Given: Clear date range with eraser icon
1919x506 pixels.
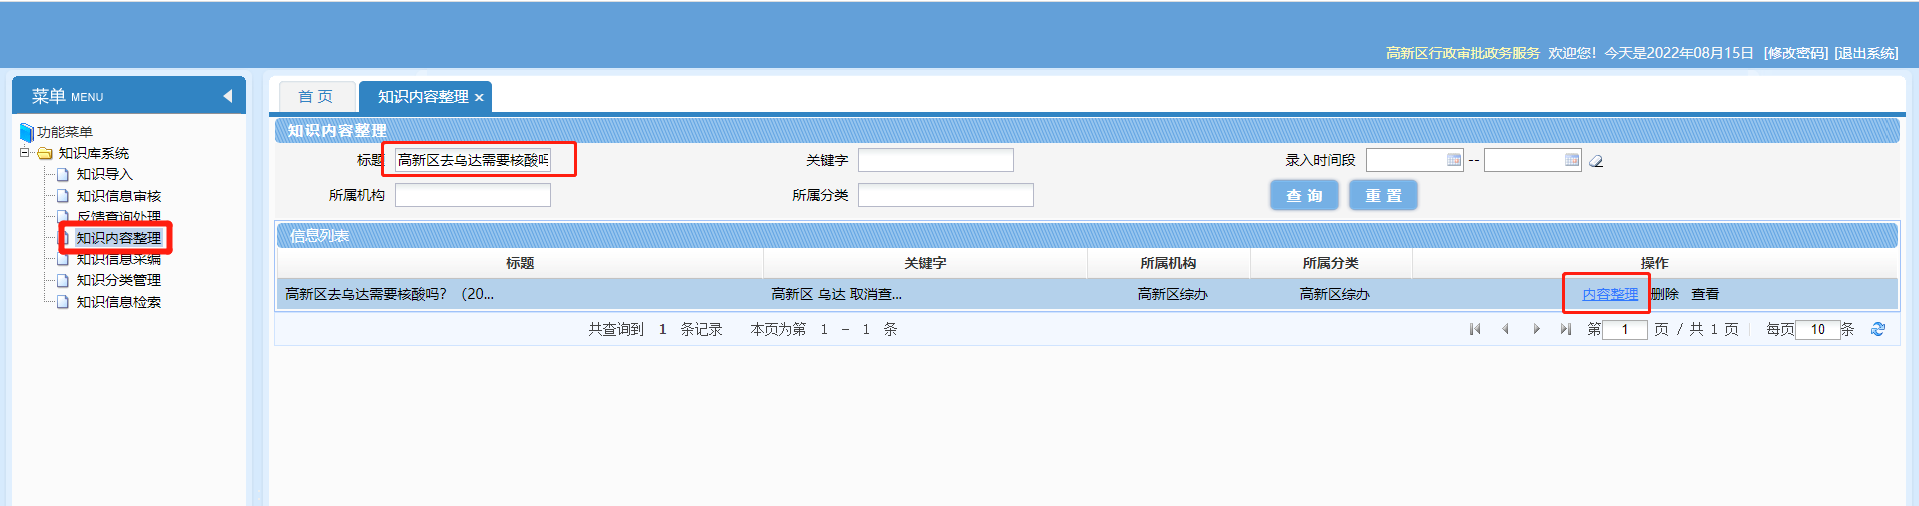Looking at the screenshot, I should pyautogui.click(x=1597, y=161).
